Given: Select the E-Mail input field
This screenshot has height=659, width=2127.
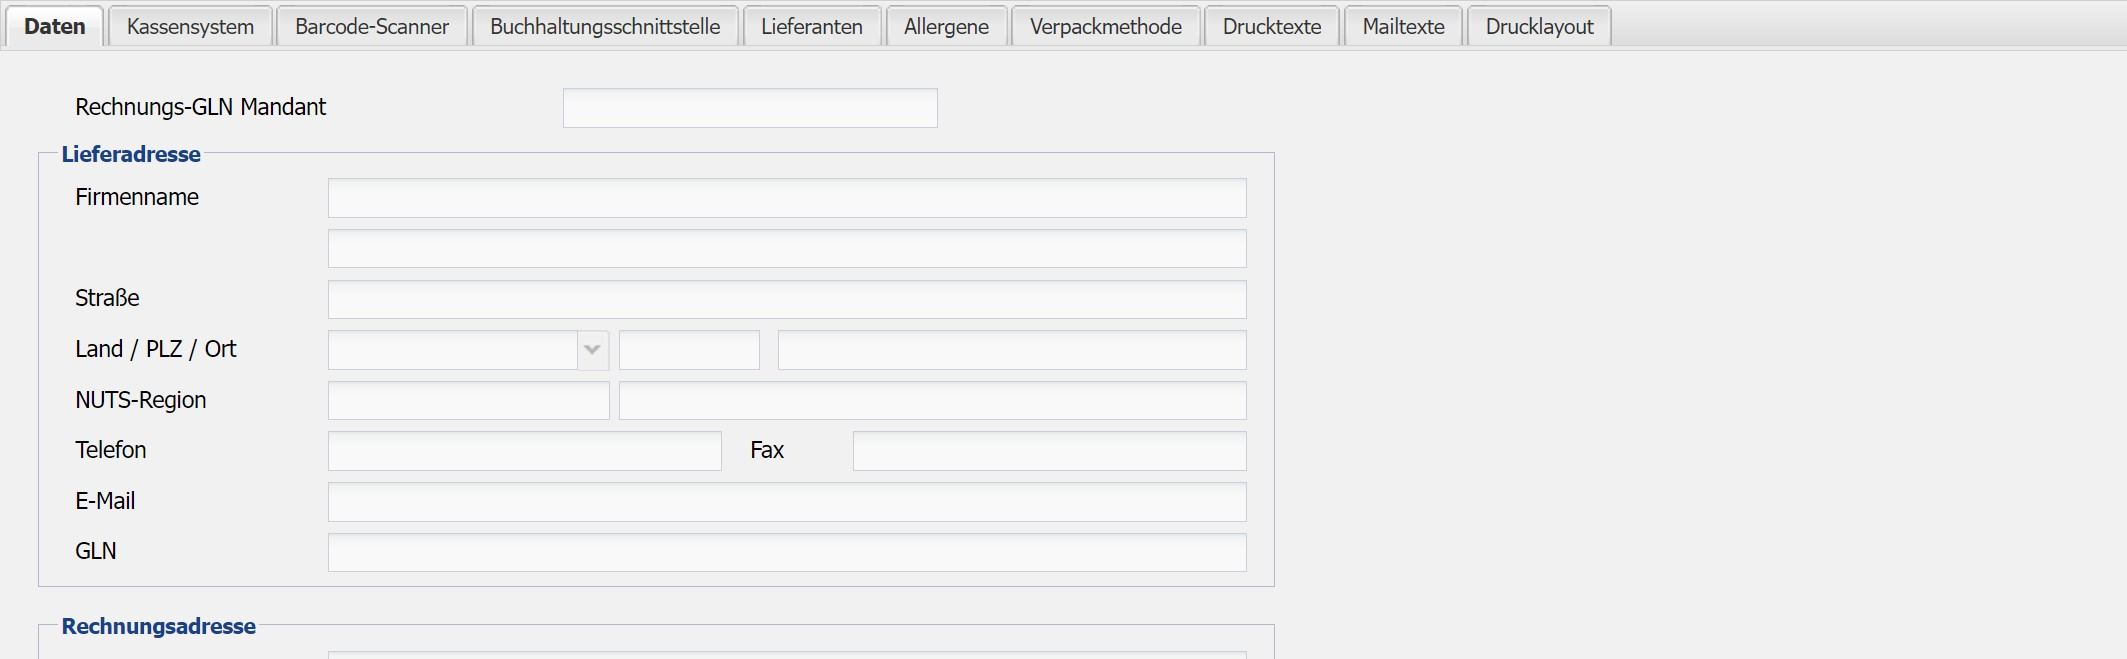Looking at the screenshot, I should click(787, 502).
